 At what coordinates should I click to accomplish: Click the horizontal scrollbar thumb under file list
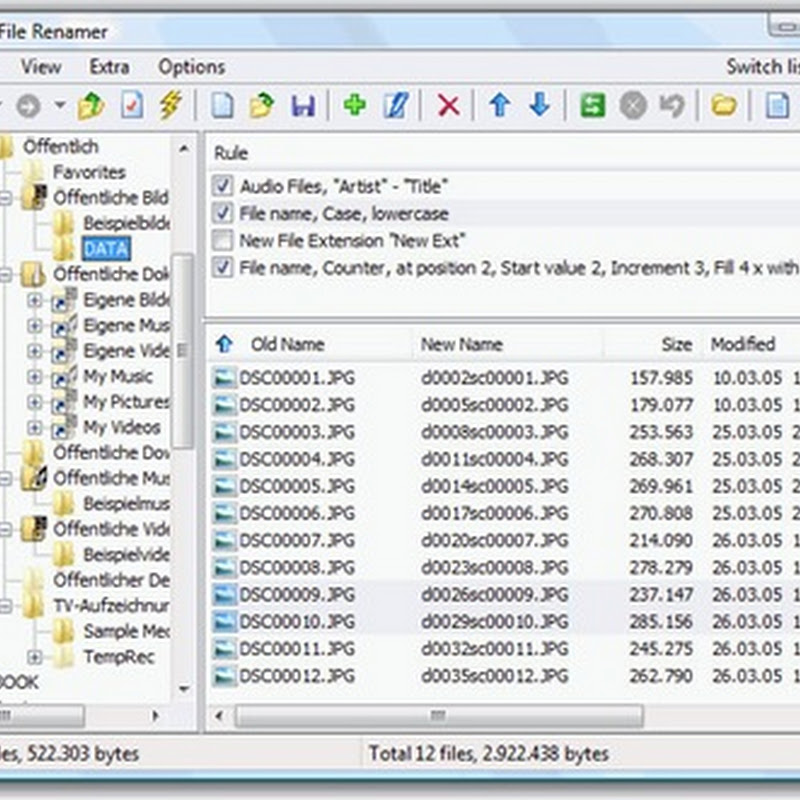(x=439, y=716)
